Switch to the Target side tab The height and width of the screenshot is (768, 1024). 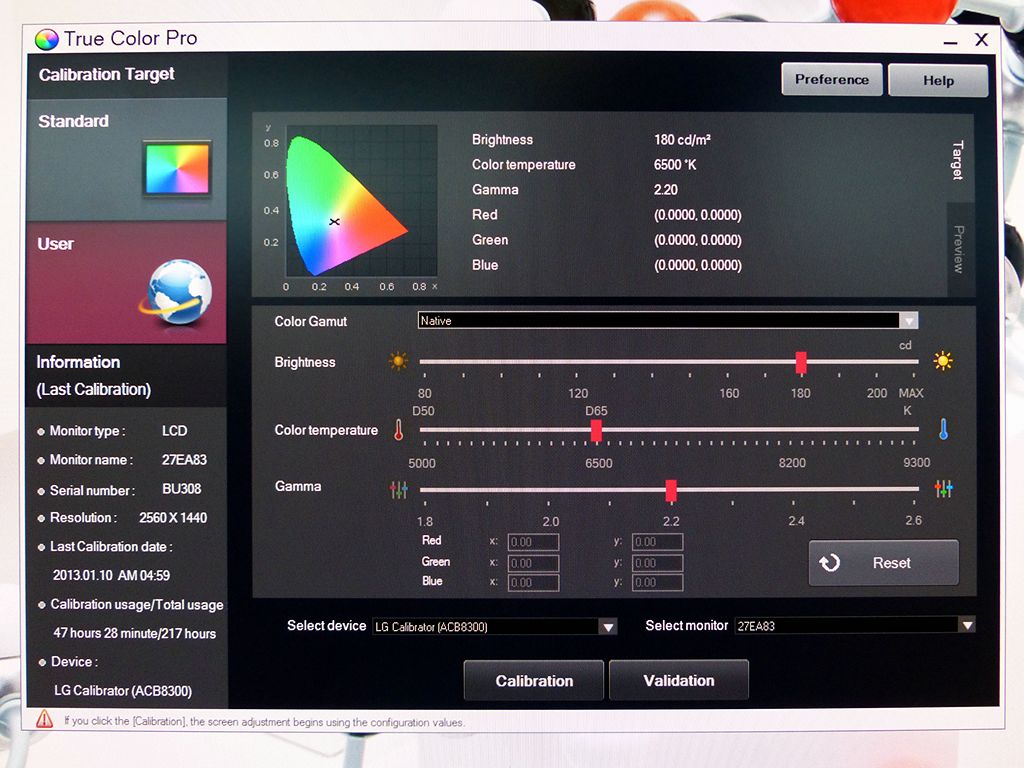[957, 160]
